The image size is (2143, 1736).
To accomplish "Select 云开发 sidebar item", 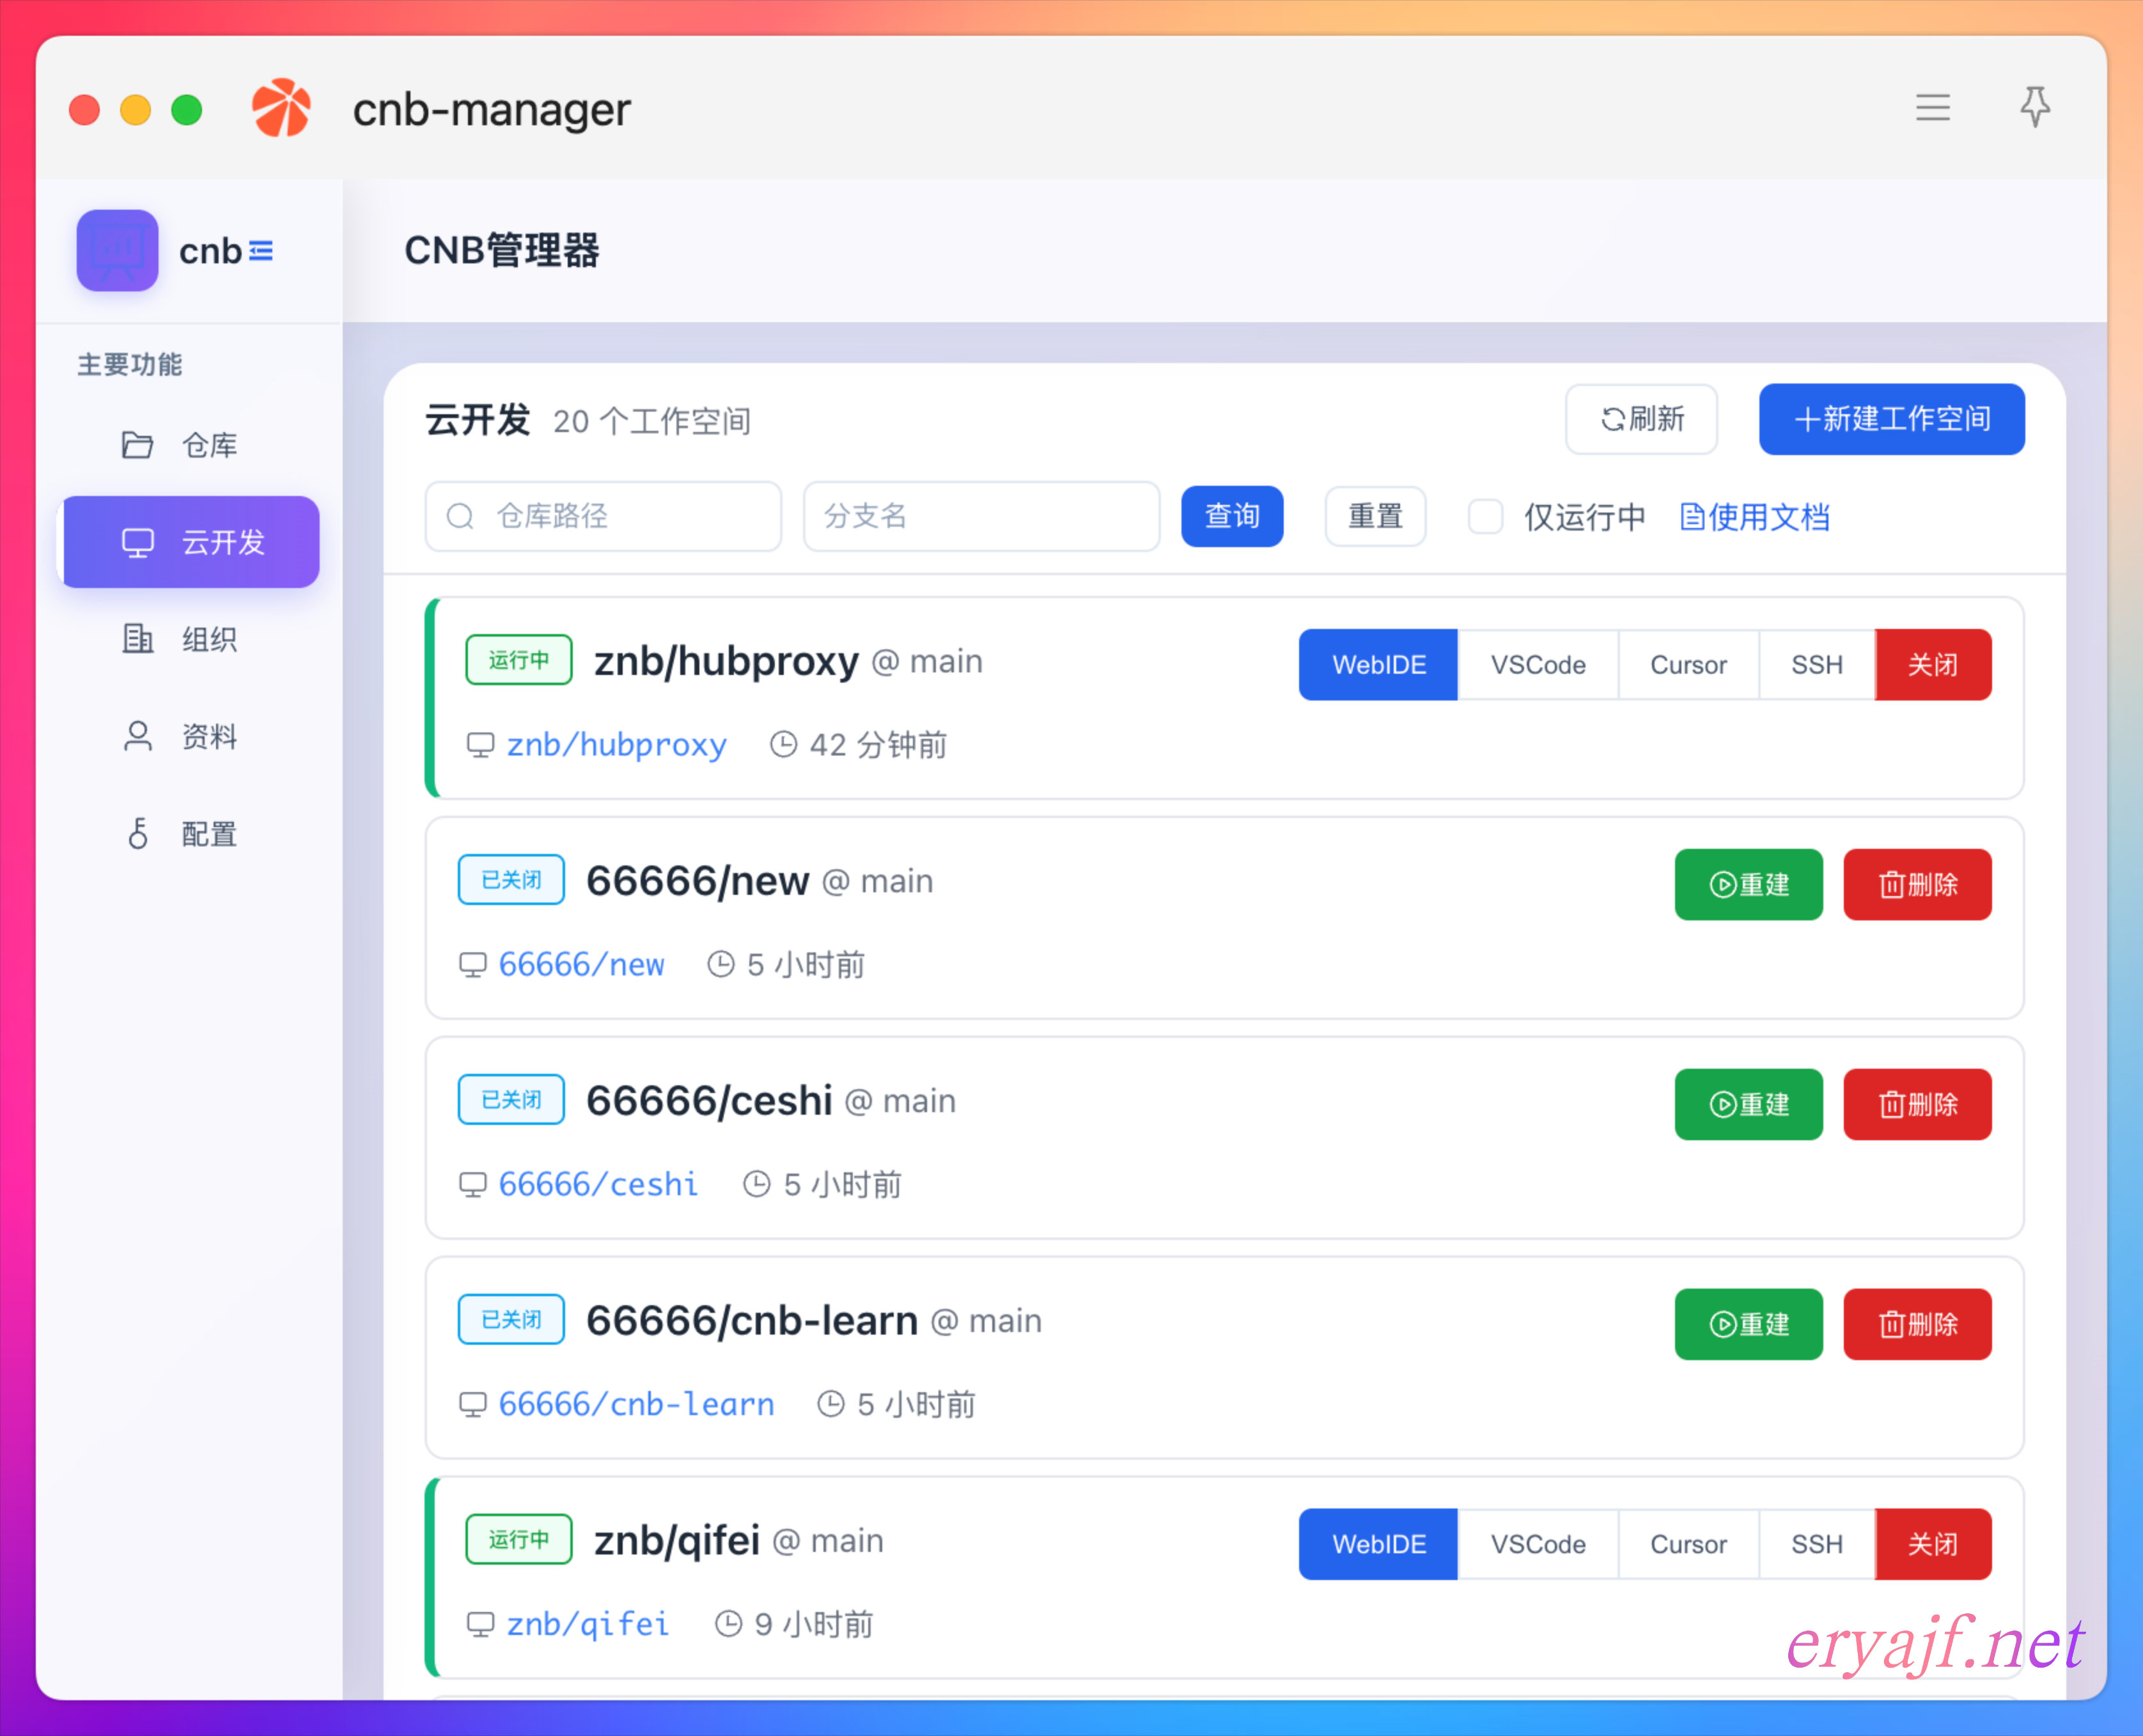I will (190, 542).
